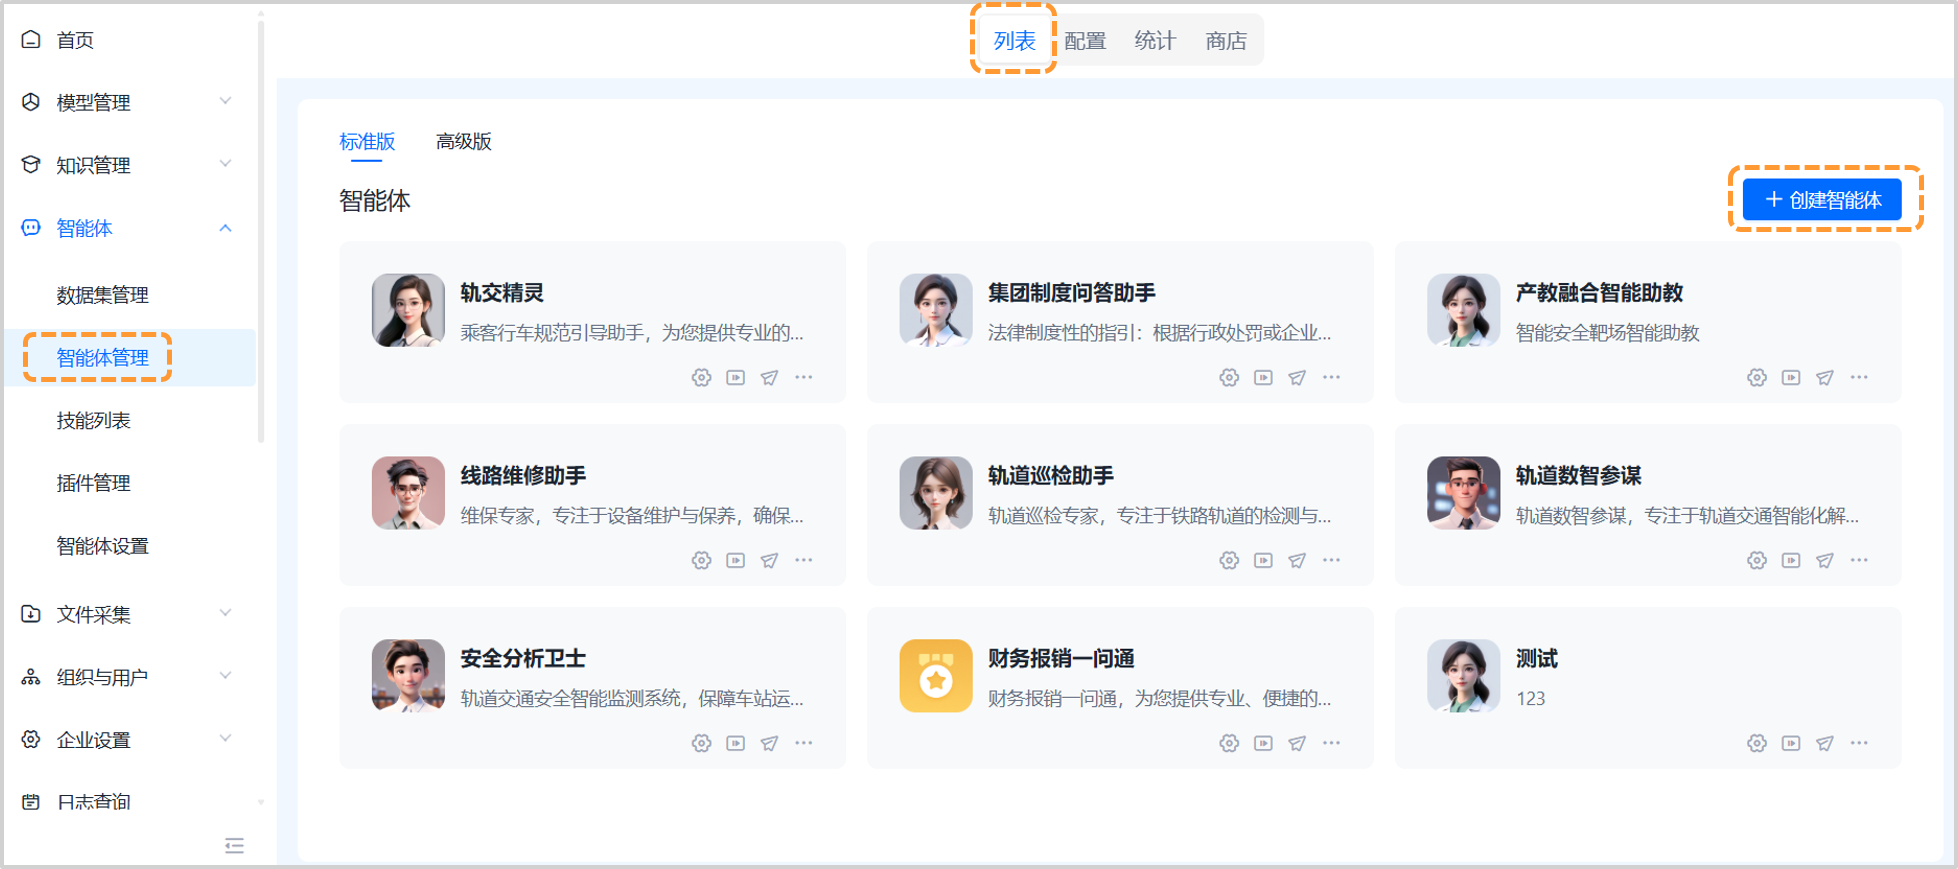Click preview icon on 集团制度问答助手 card
The width and height of the screenshot is (1958, 869).
(x=1264, y=377)
